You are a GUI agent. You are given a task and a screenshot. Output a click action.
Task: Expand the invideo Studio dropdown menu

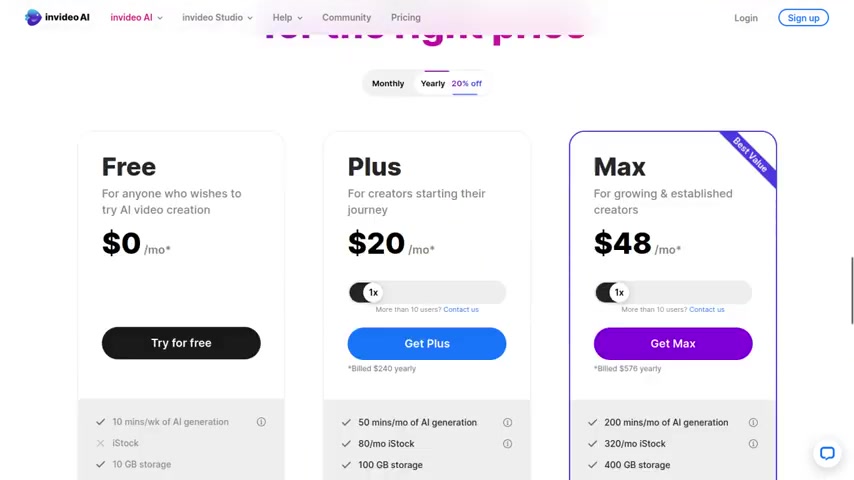point(217,17)
